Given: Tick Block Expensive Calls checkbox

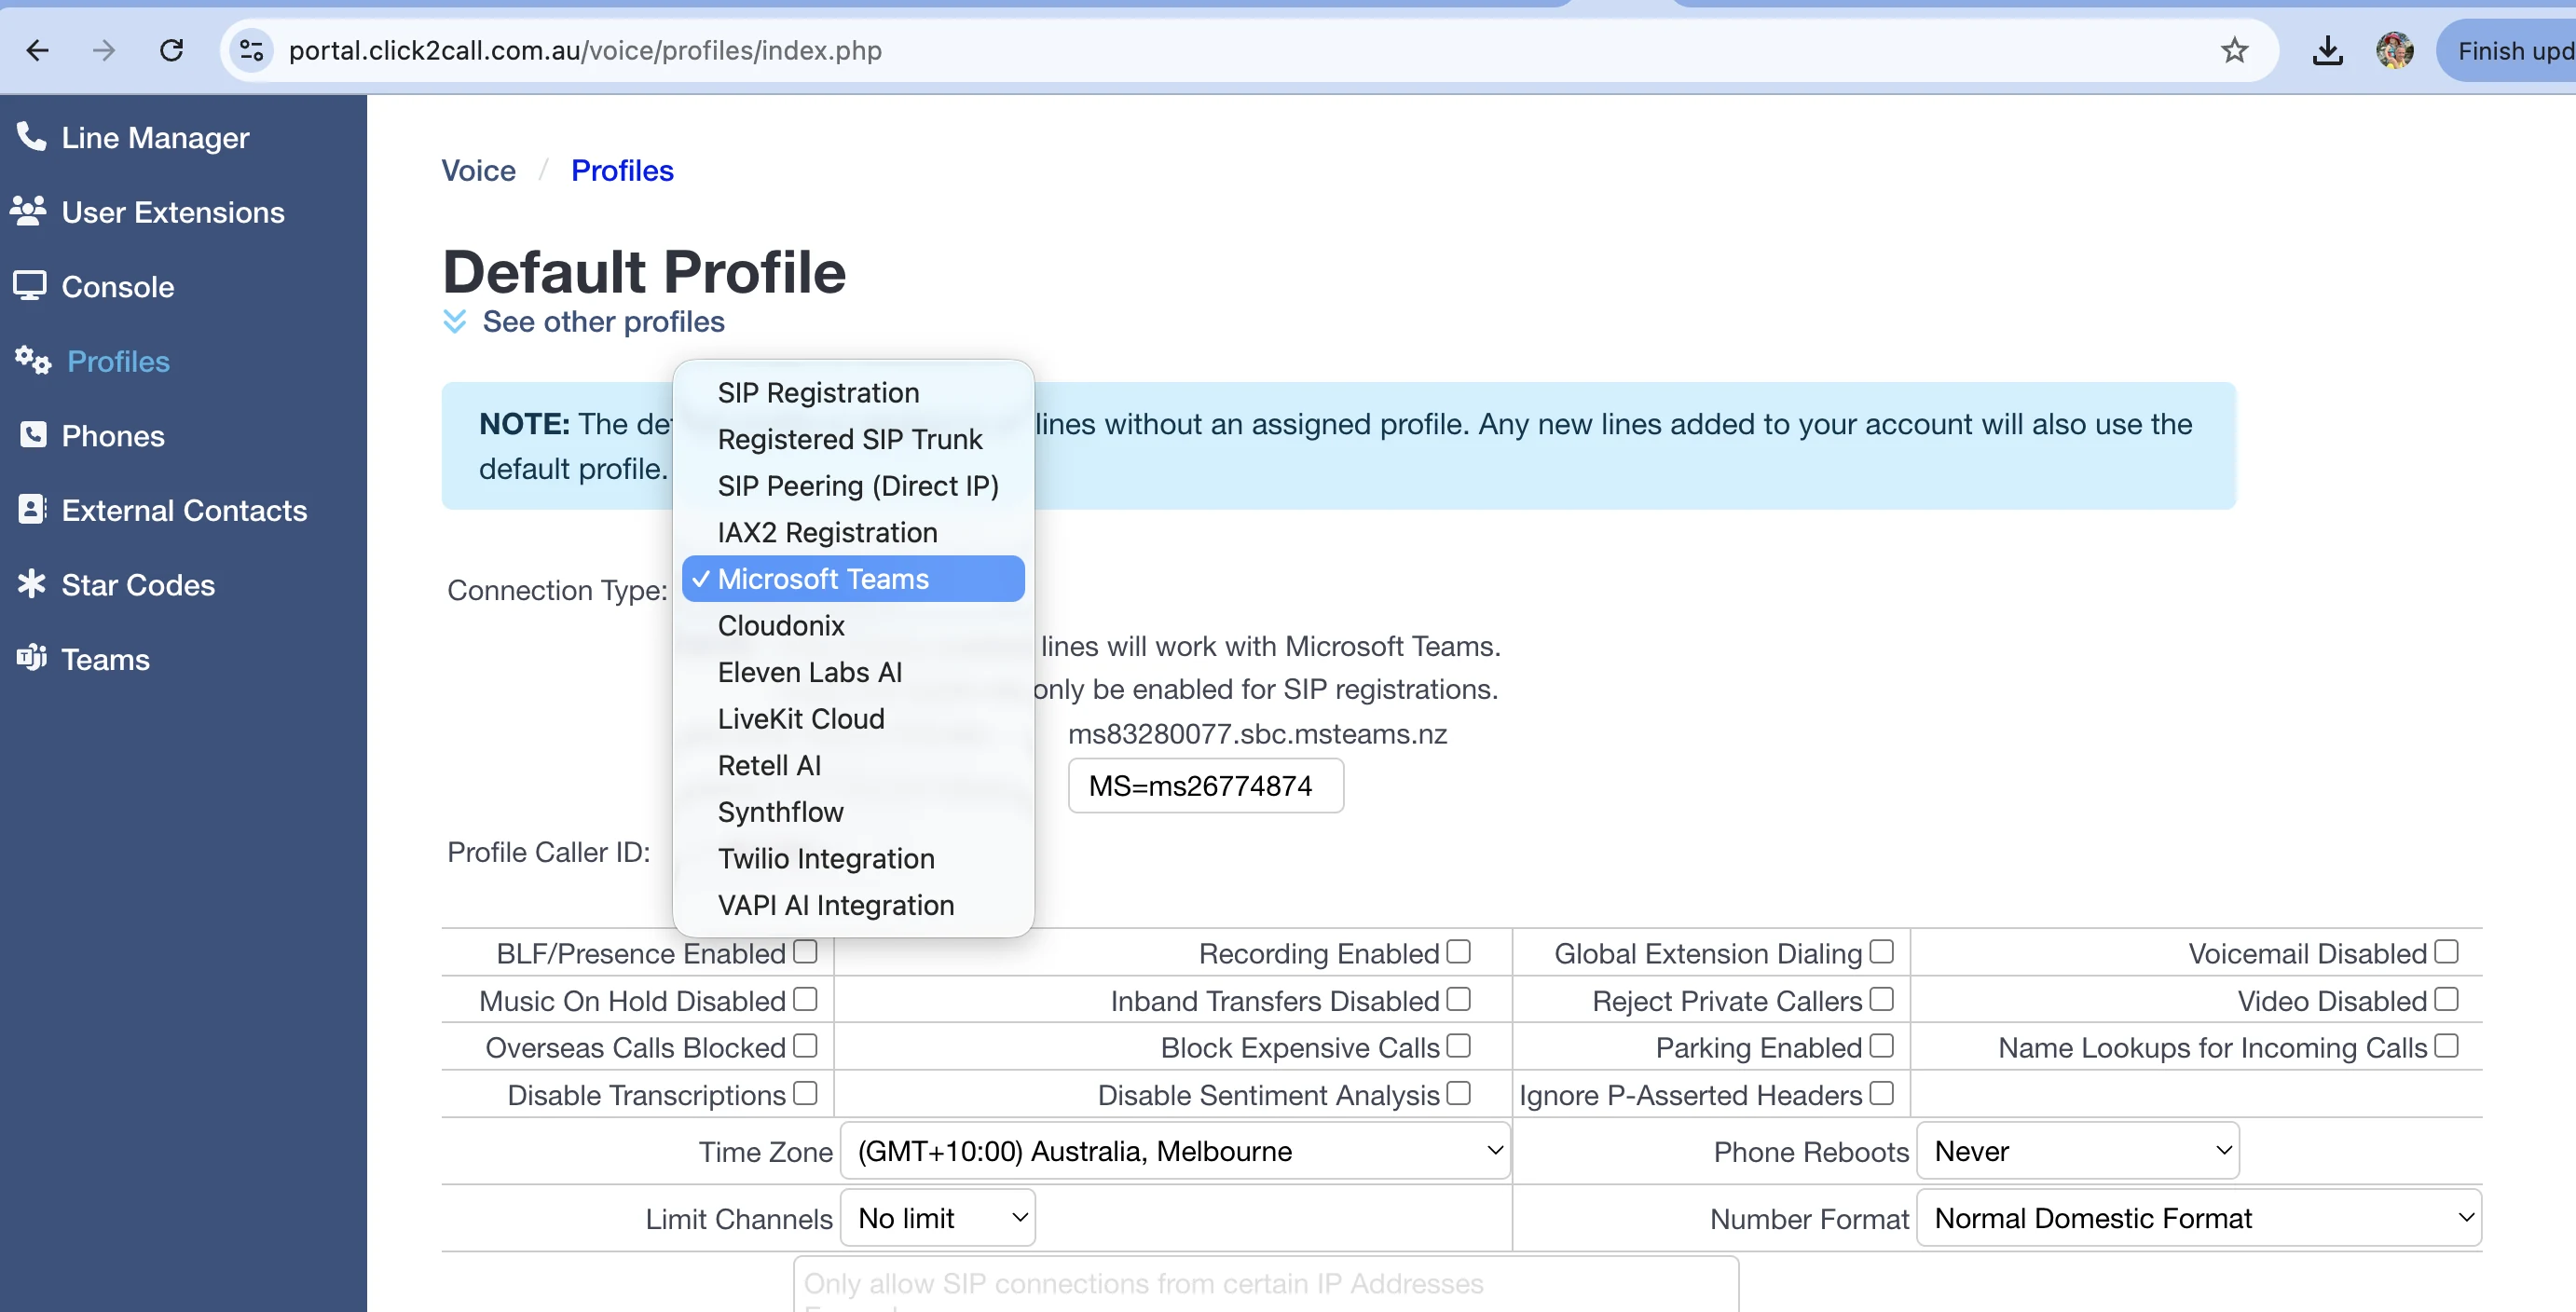Looking at the screenshot, I should pyautogui.click(x=1458, y=1046).
